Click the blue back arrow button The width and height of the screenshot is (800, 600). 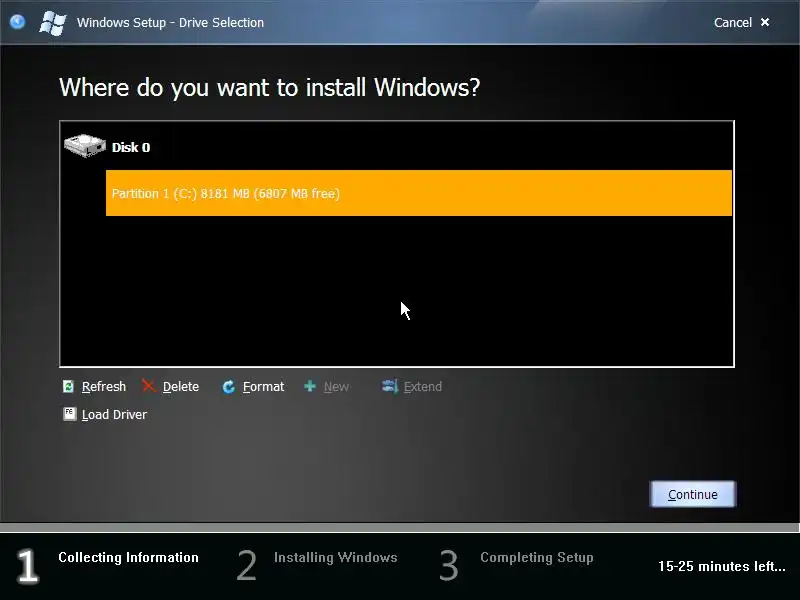(17, 22)
